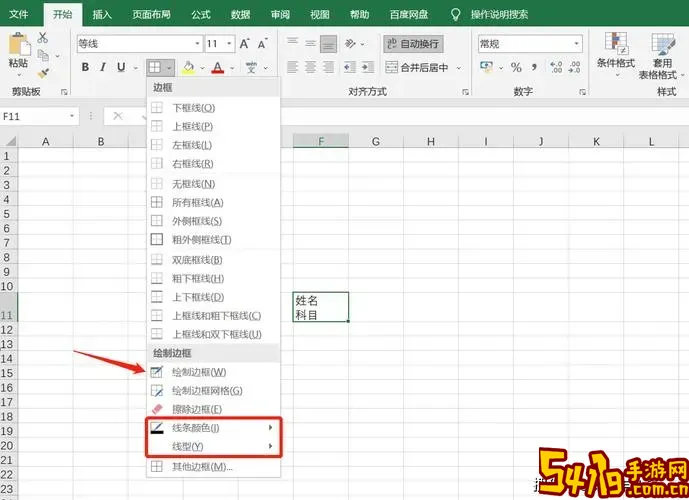Viewport: 689px width, 500px height.
Task: Click the Align Left icon
Action: point(292,67)
